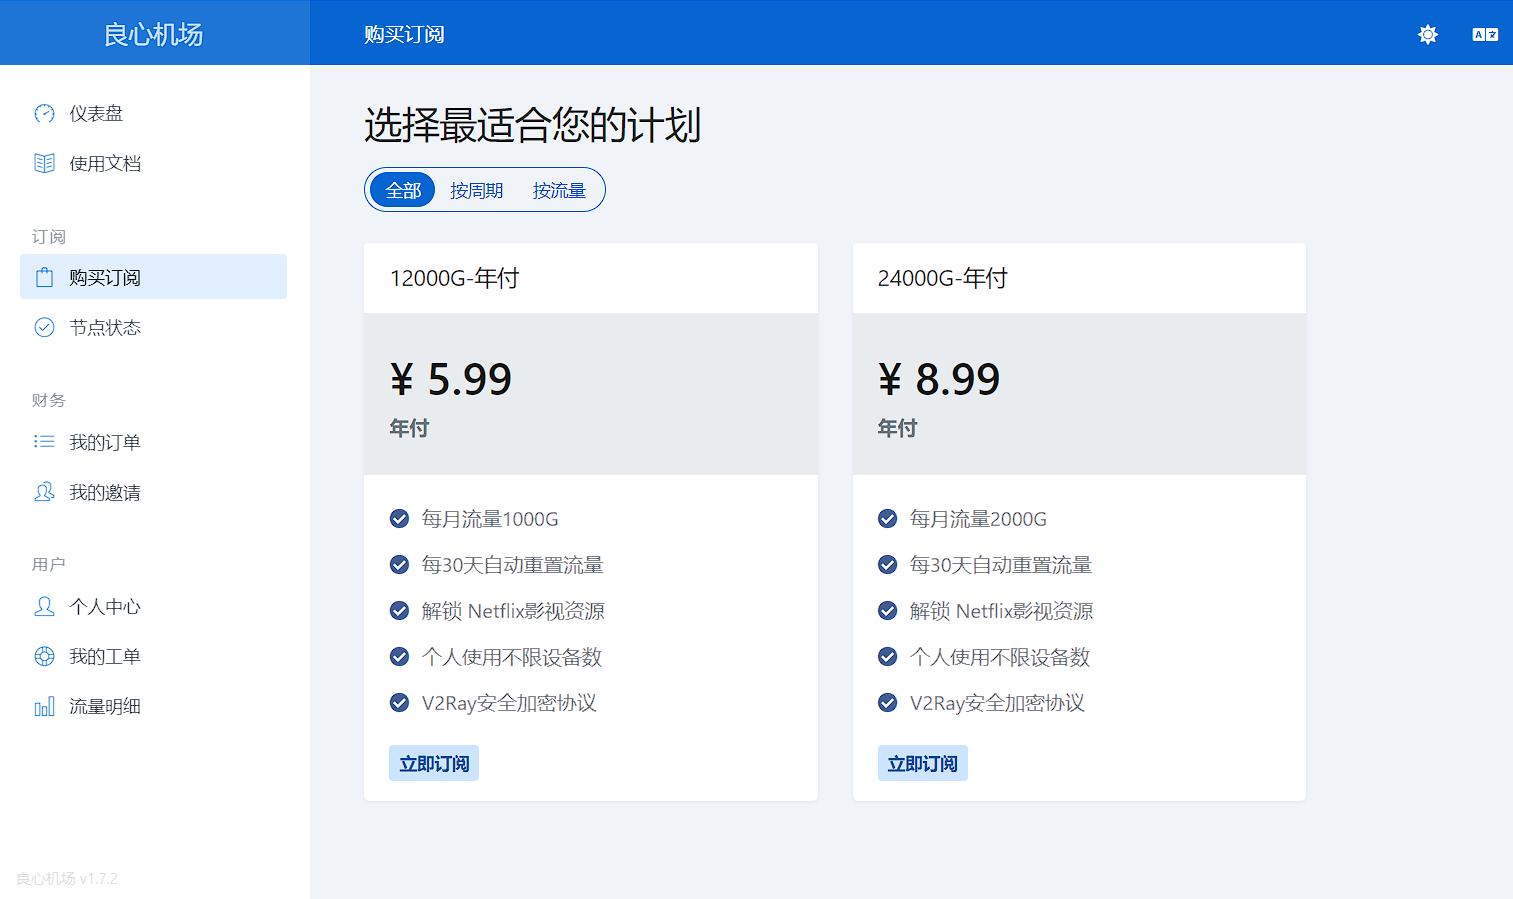
Task: Go to 节点状态 menu item
Action: (x=105, y=328)
